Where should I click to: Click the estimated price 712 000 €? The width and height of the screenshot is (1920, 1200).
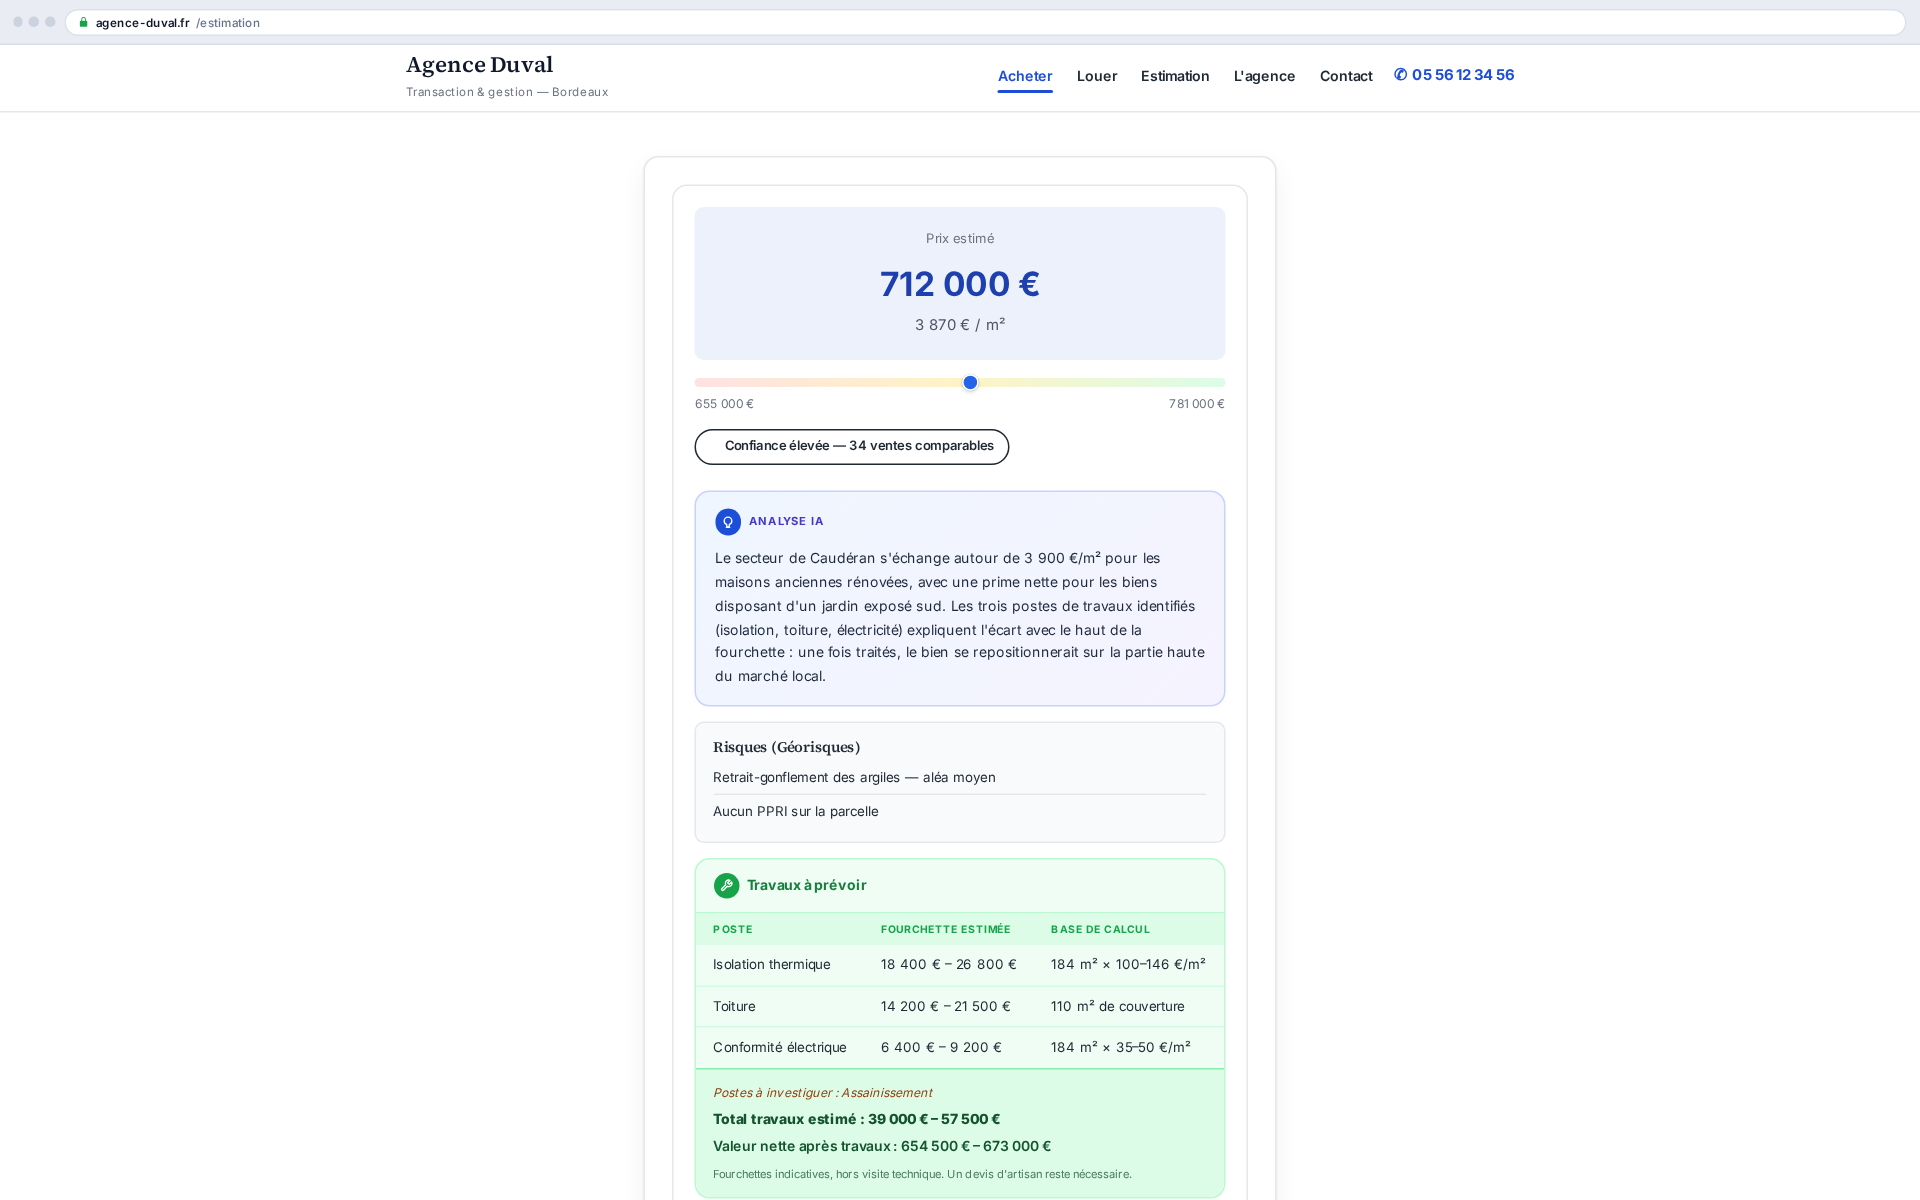click(x=960, y=284)
